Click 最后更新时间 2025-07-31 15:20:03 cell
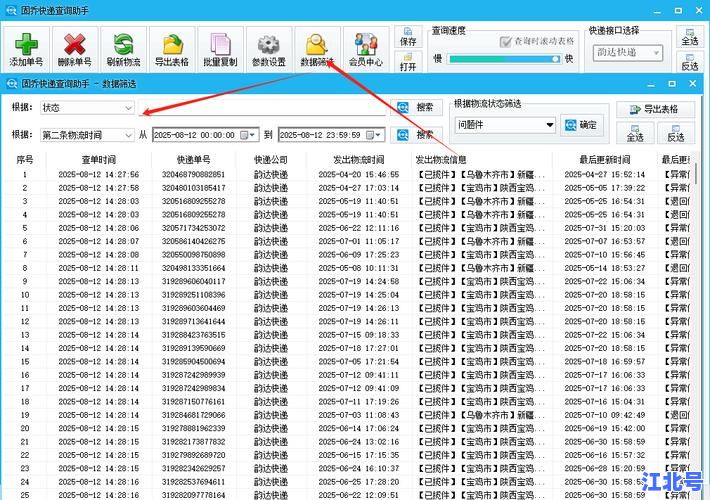 604,228
